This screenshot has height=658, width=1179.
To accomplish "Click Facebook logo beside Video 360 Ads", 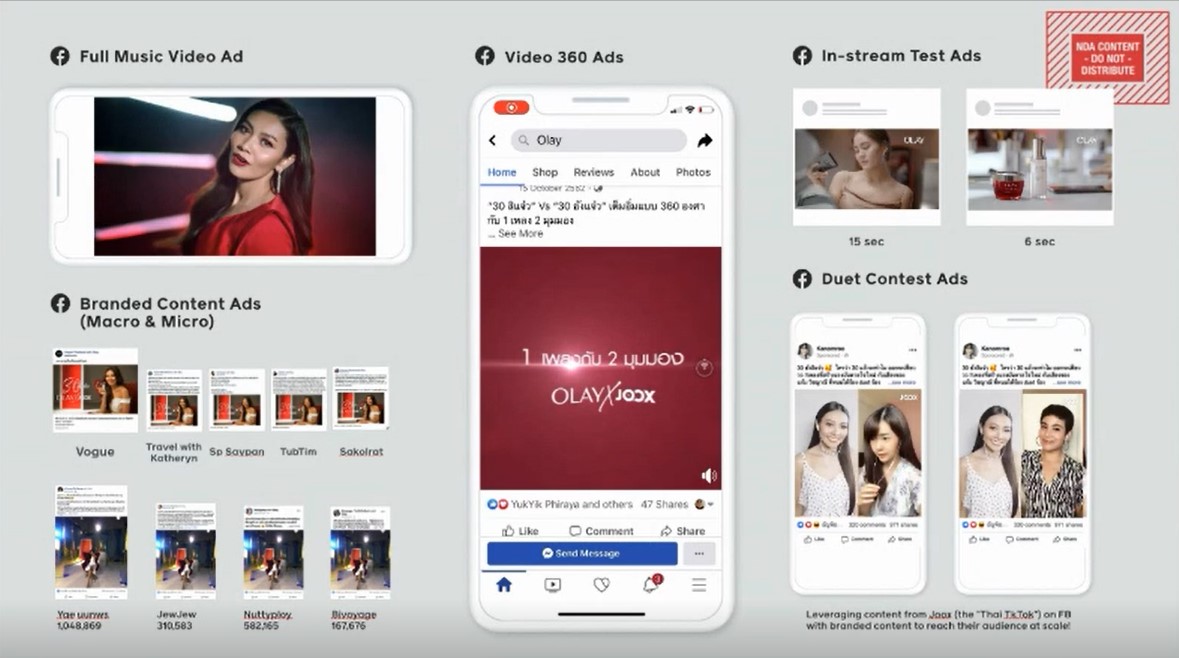I will click(485, 56).
